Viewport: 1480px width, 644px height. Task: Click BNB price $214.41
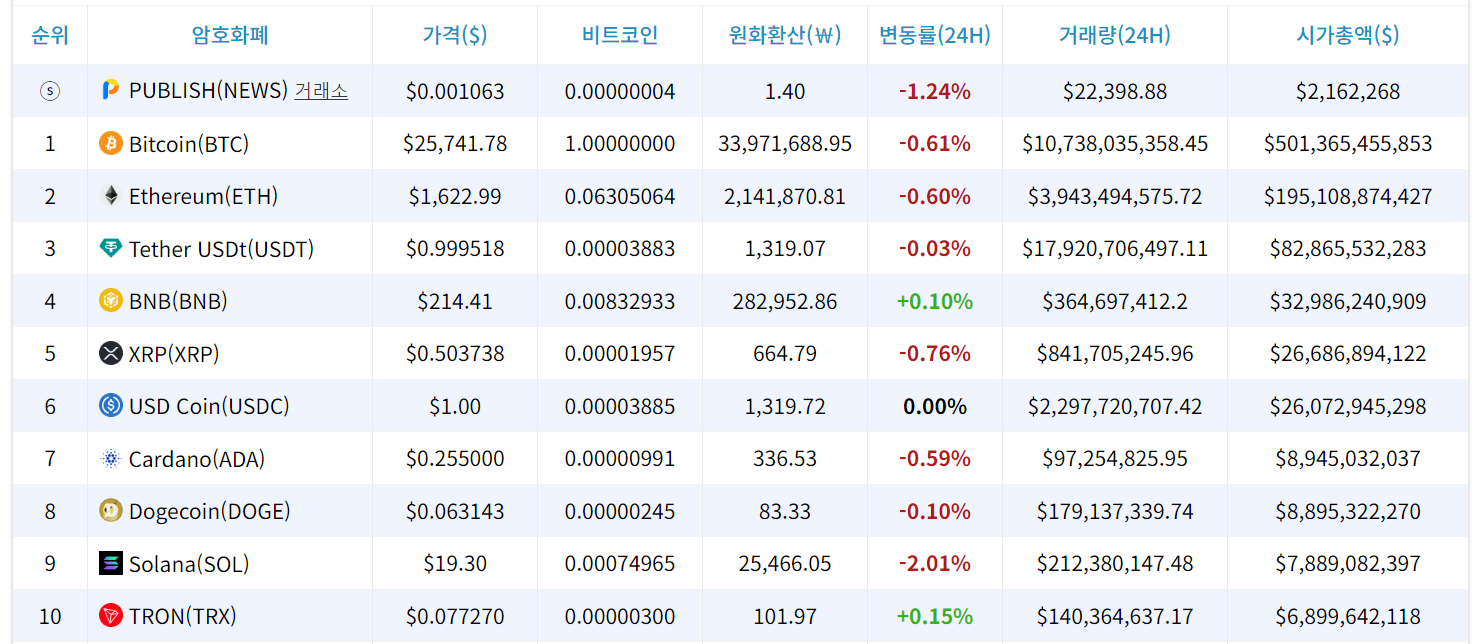pos(455,301)
